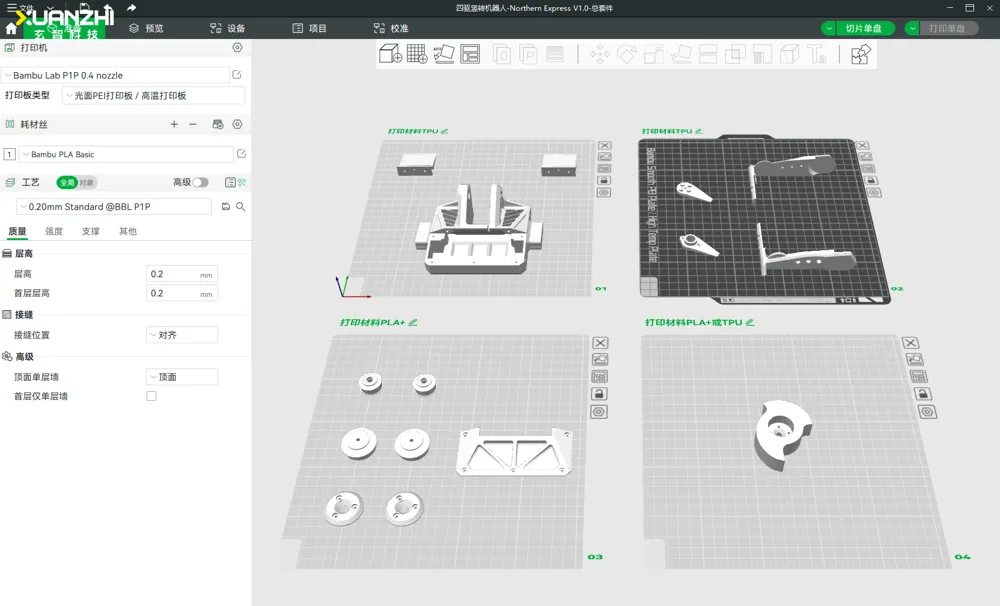
Task: Switch process scope to 对象
Action: 87,182
